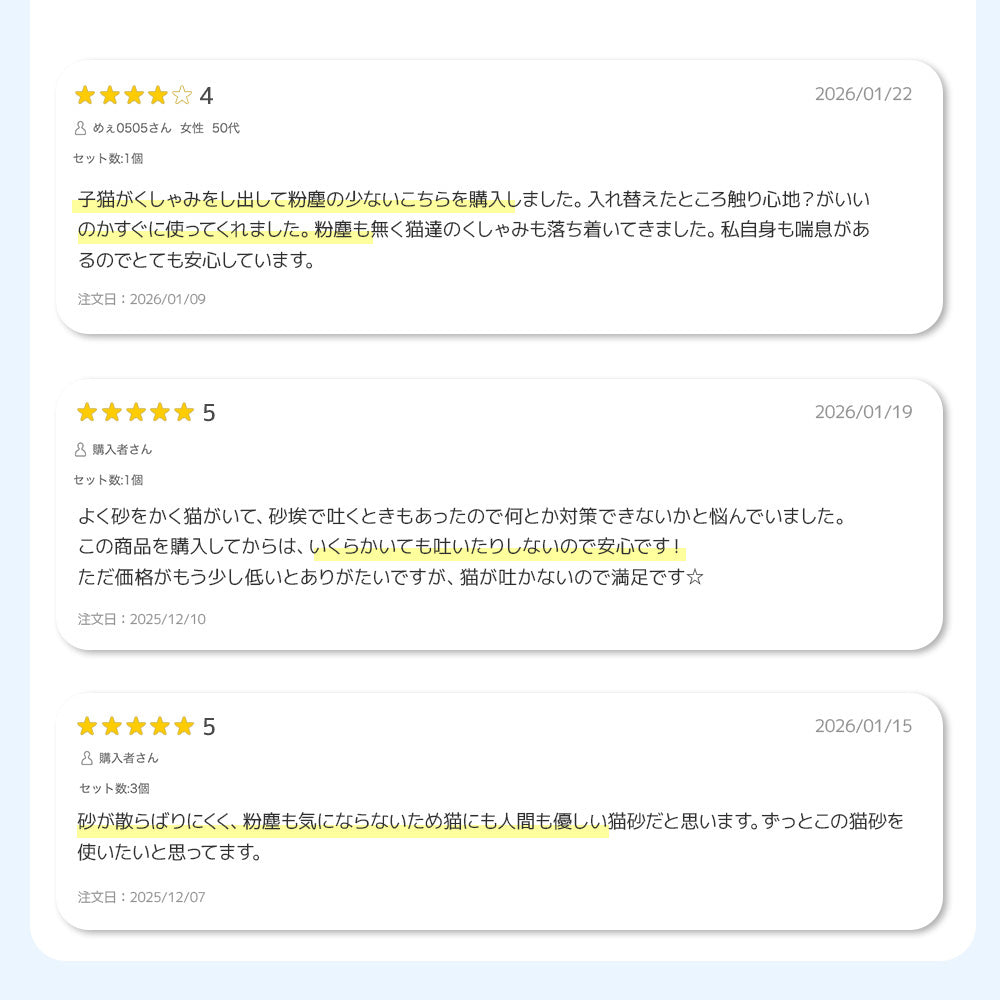The height and width of the screenshot is (1000, 1000).
Task: Click the review date 2026/01/19
Action: click(863, 412)
